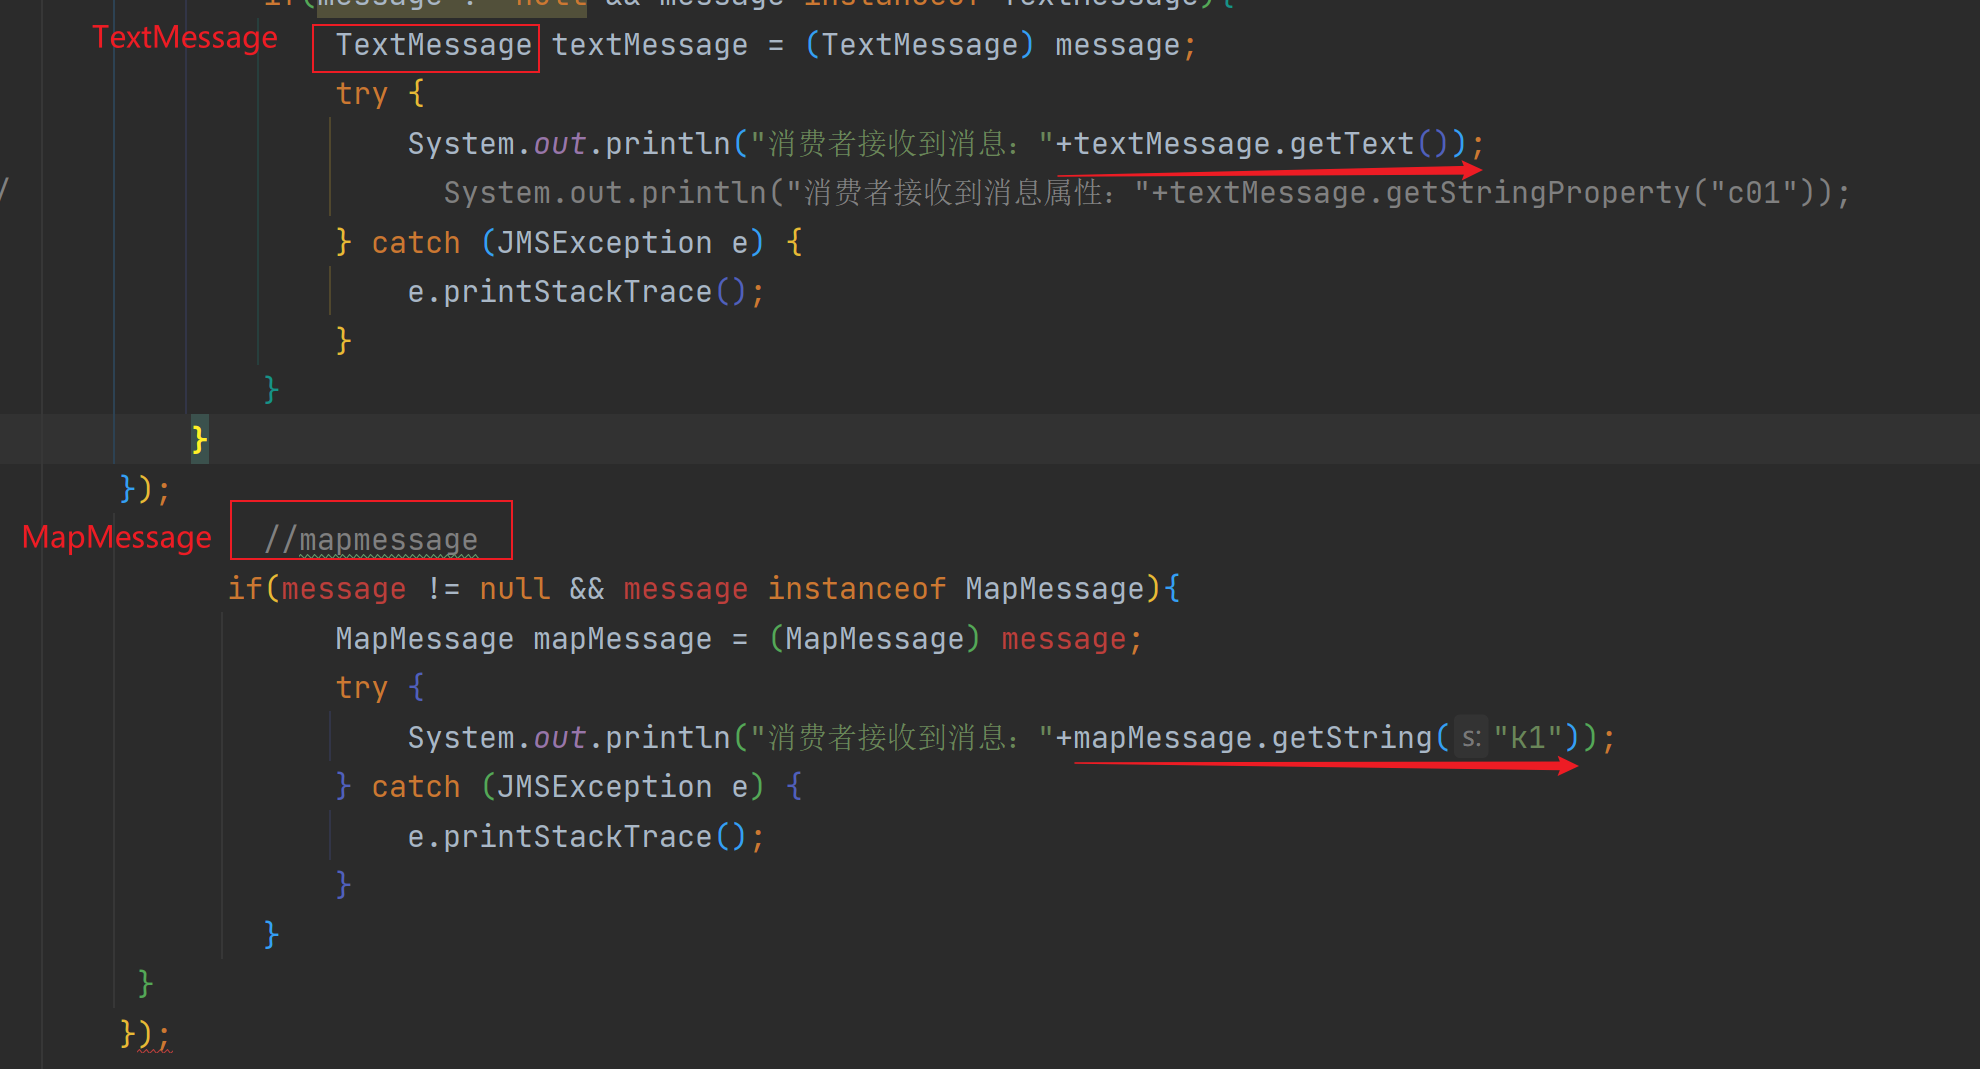Image resolution: width=1980 pixels, height=1069 pixels.
Task: Click the catch keyword in the MapMessage block
Action: click(x=416, y=787)
